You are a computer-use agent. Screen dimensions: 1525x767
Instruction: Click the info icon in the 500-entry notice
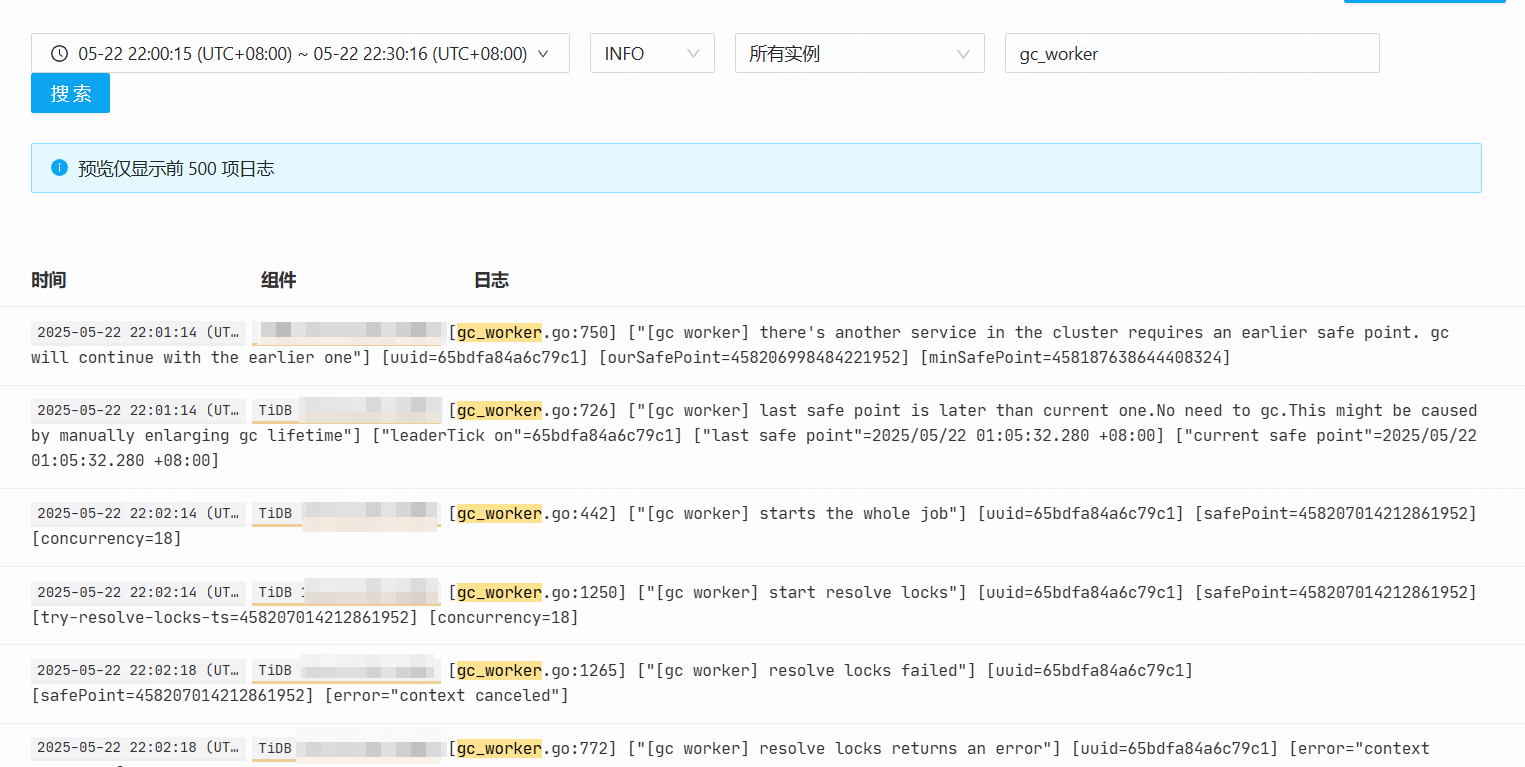(58, 168)
